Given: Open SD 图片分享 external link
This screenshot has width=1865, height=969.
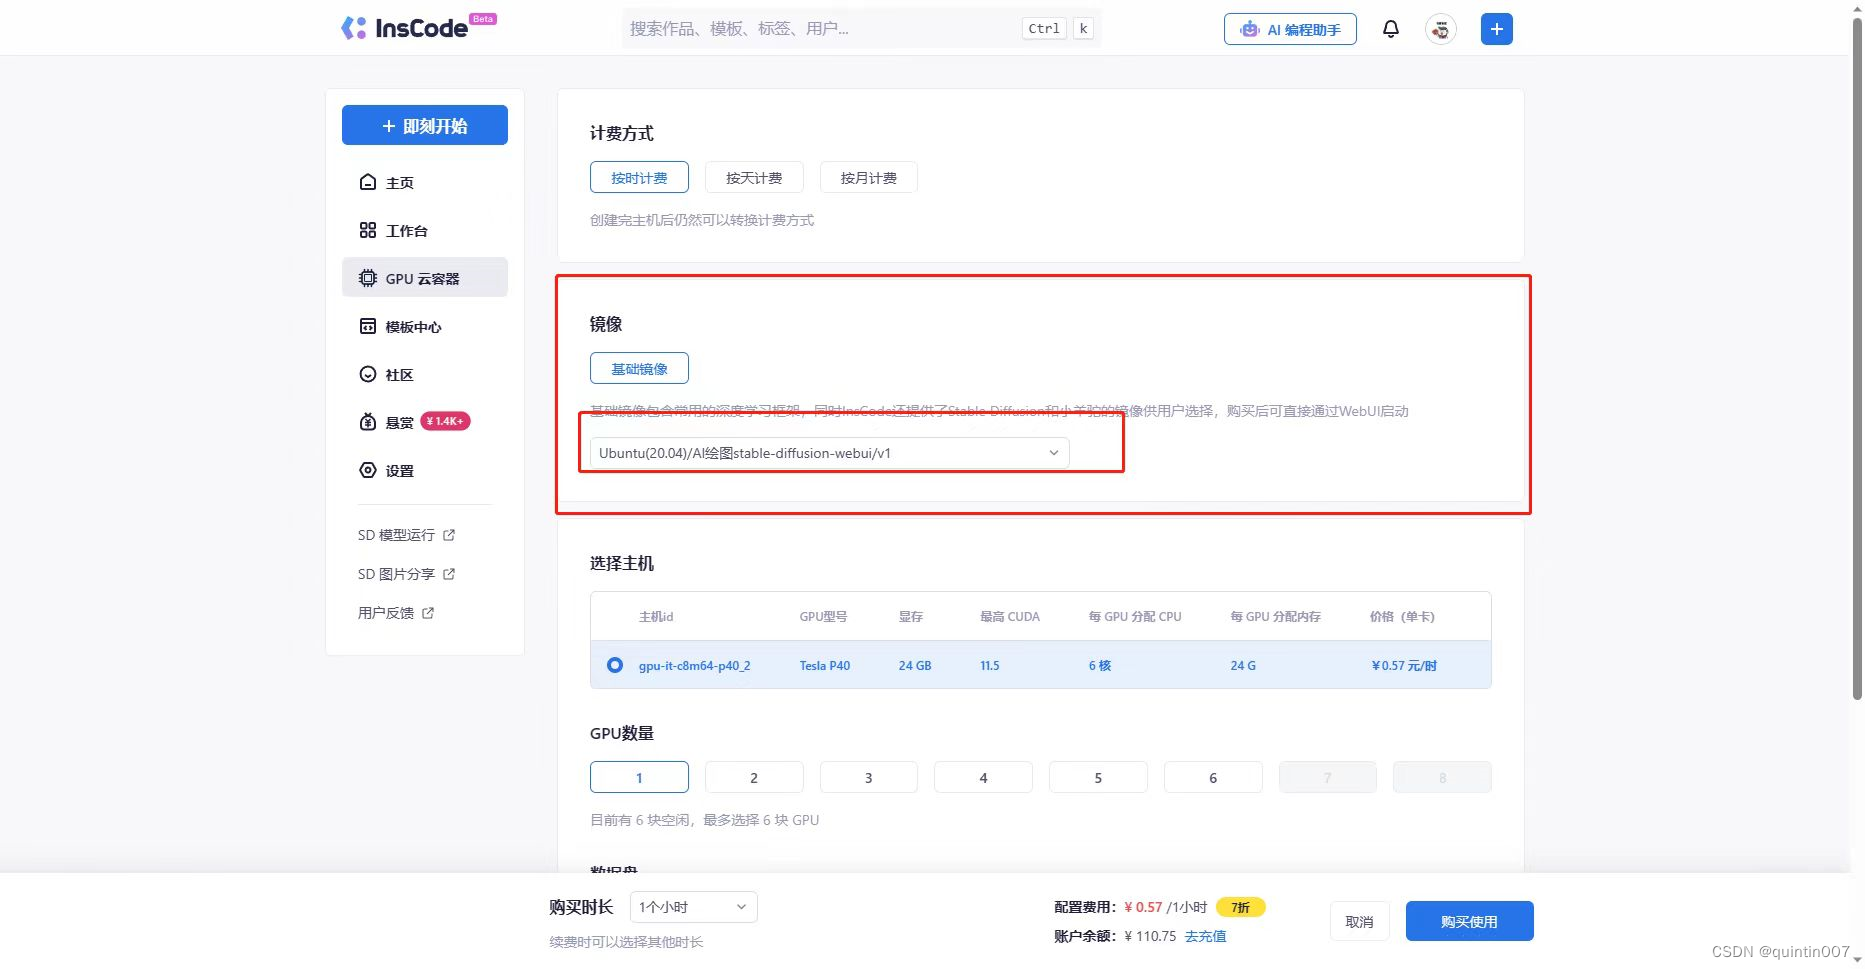Looking at the screenshot, I should point(406,574).
